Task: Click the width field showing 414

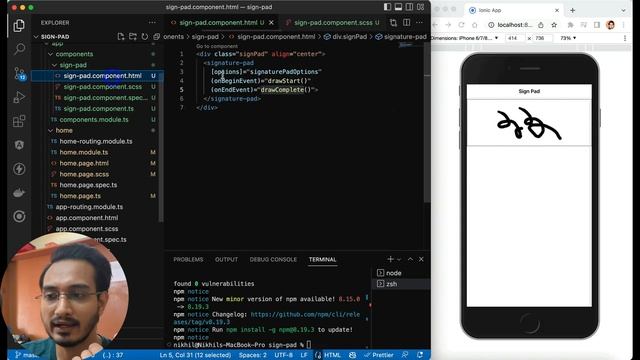Action: tap(515, 38)
